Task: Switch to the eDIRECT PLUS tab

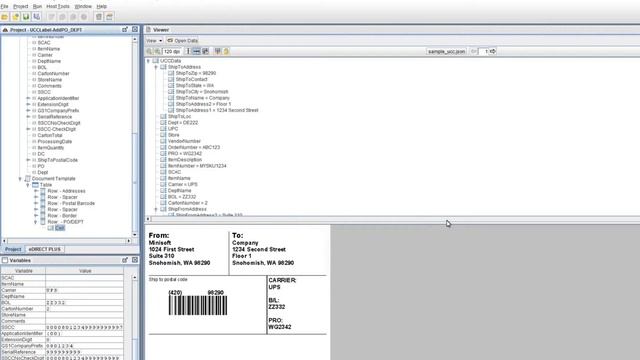Action: click(x=44, y=249)
